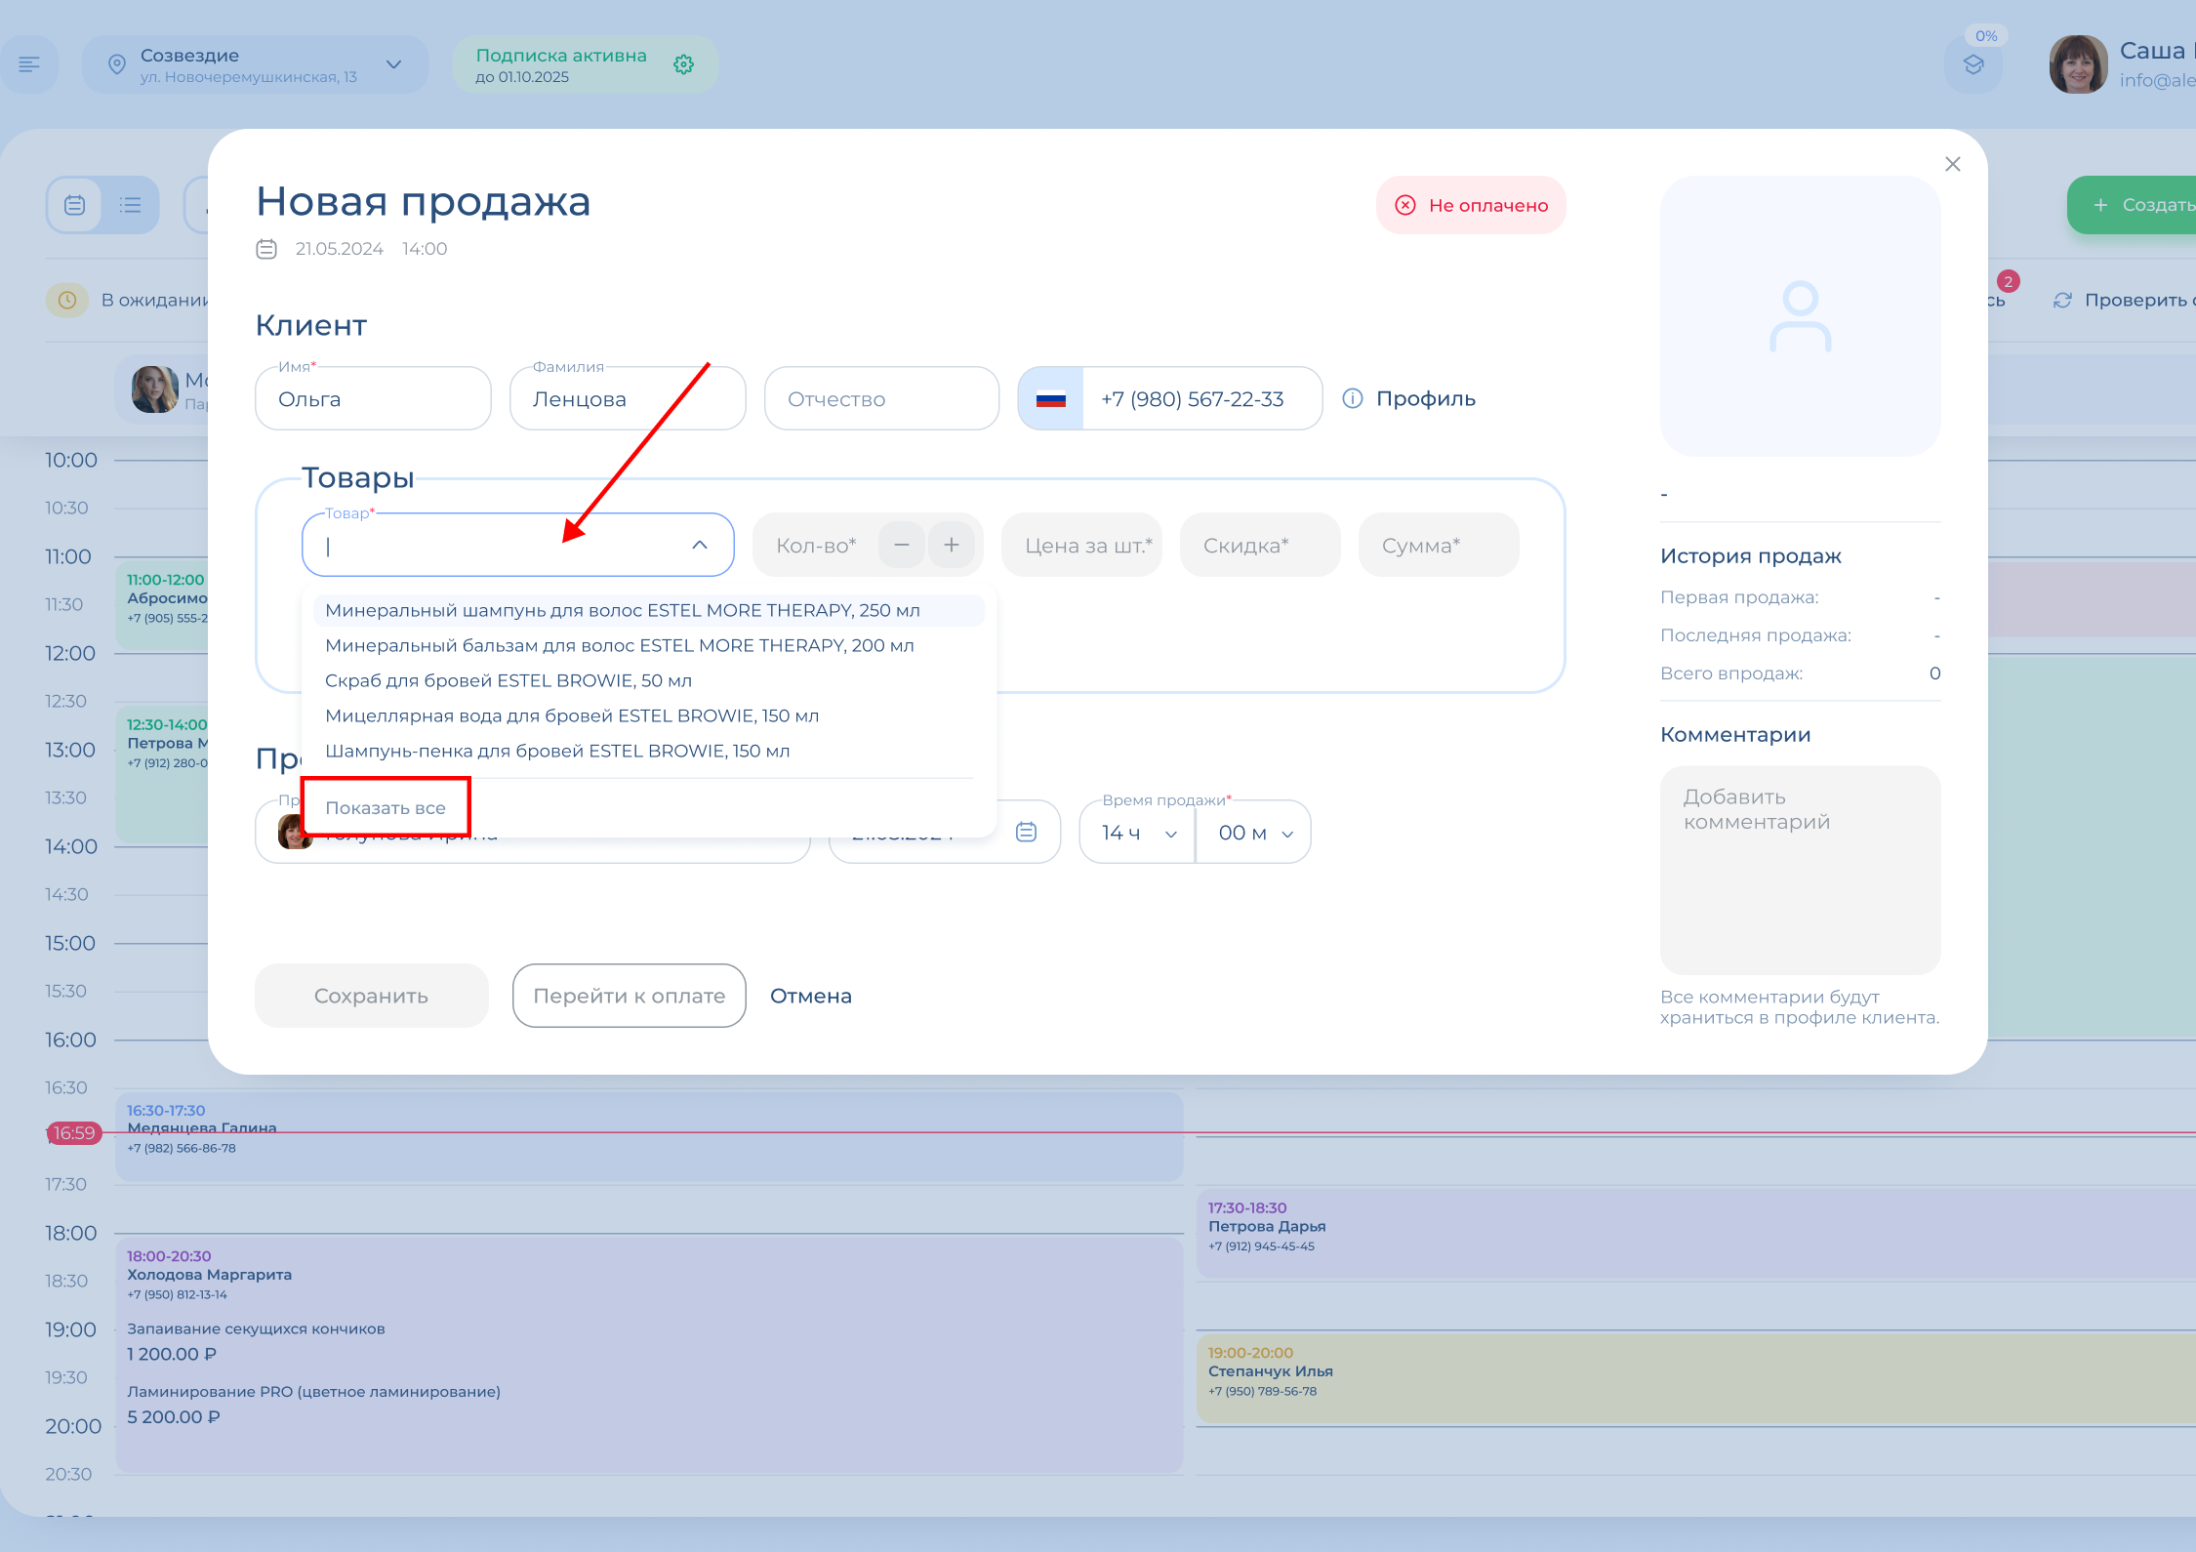Click the Russian flag country selector

pos(1050,398)
